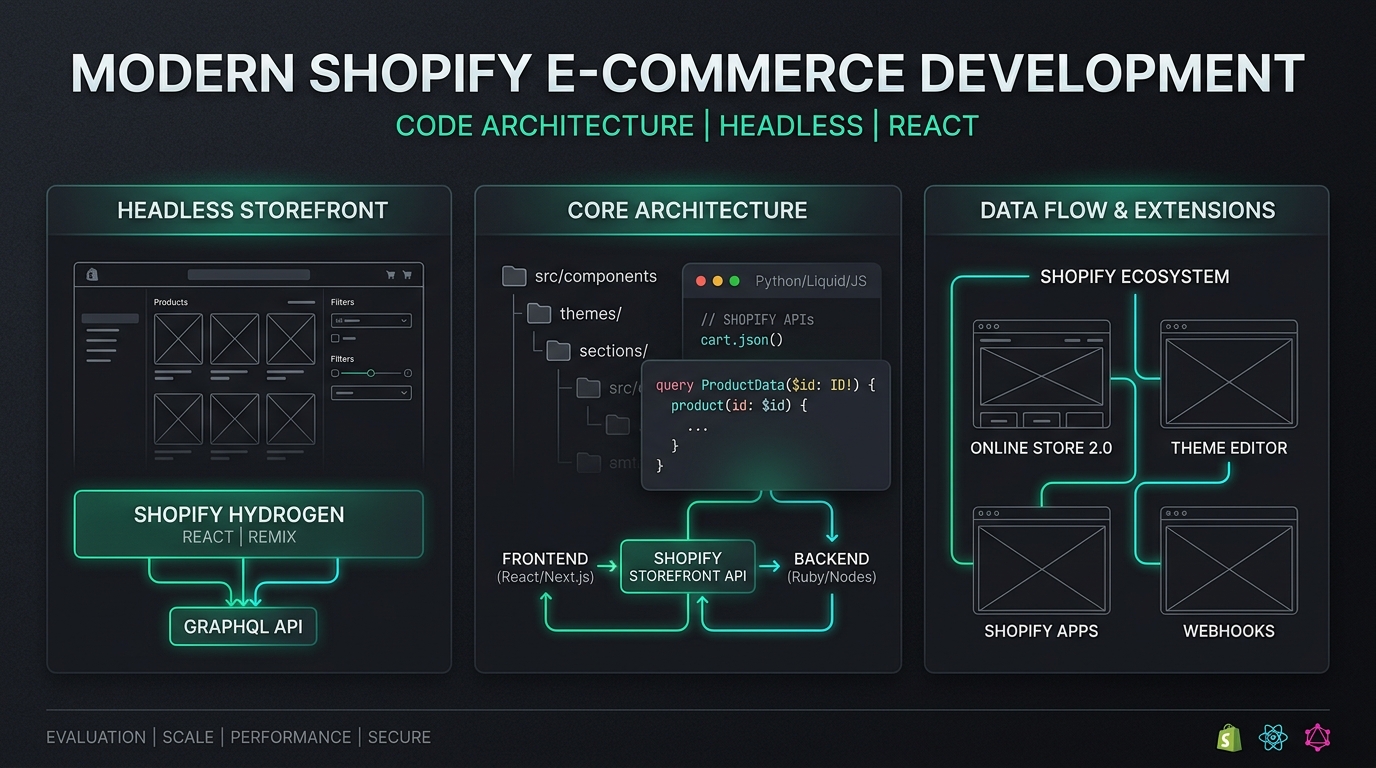The image size is (1376, 768).
Task: Click the React atom logo in the footer
Action: [1273, 738]
